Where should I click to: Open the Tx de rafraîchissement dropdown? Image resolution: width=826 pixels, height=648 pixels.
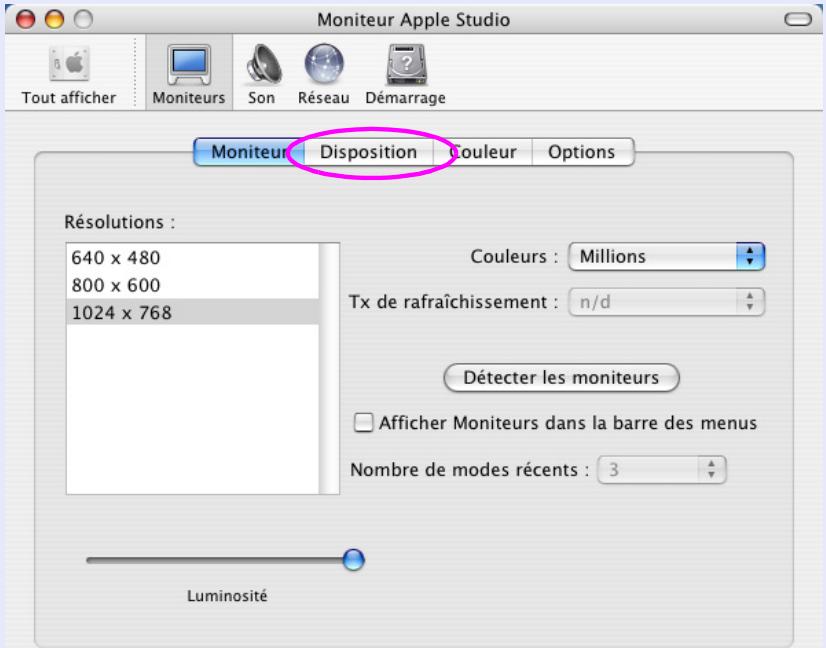[666, 302]
